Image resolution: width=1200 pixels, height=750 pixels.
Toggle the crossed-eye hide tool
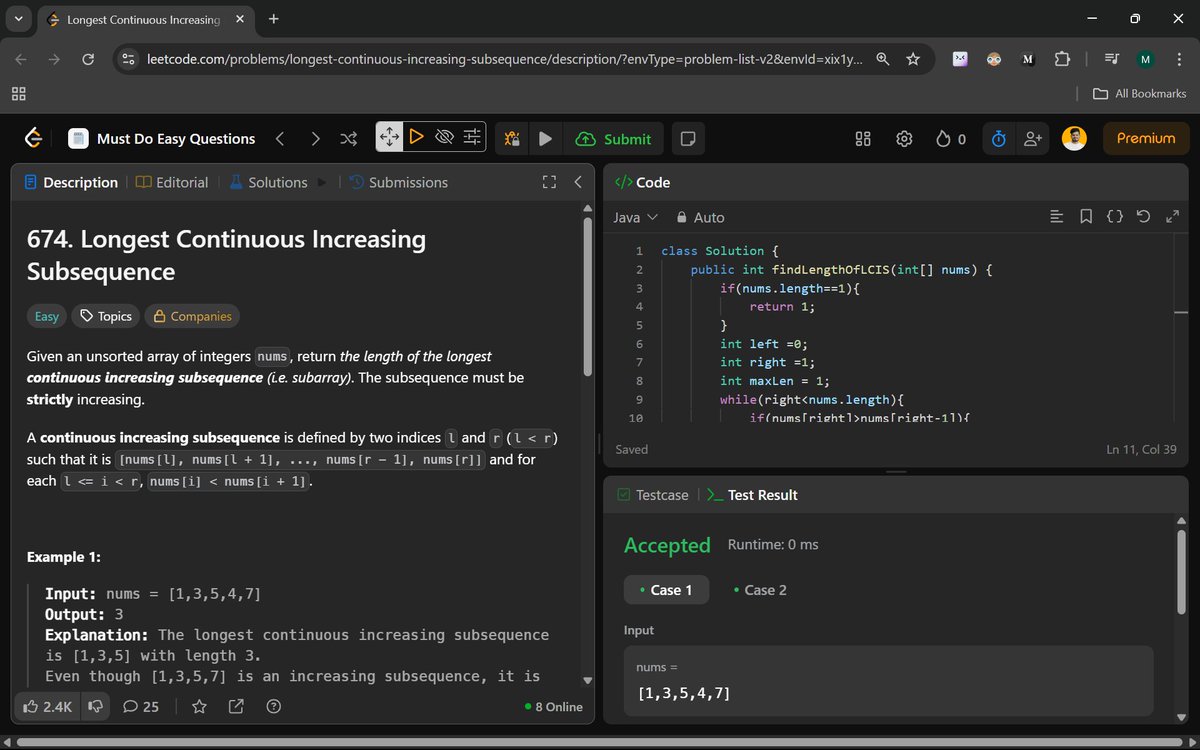click(444, 136)
